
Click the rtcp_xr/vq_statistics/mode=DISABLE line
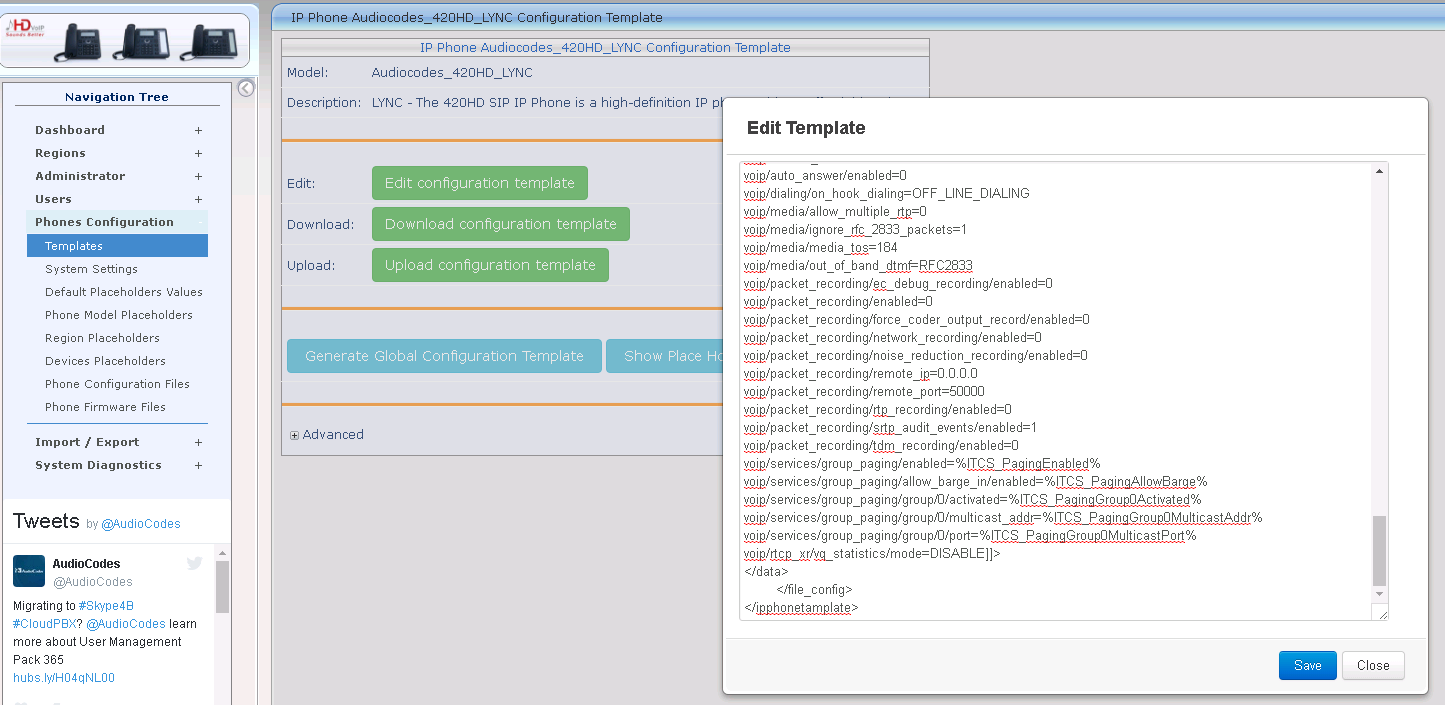(x=872, y=553)
